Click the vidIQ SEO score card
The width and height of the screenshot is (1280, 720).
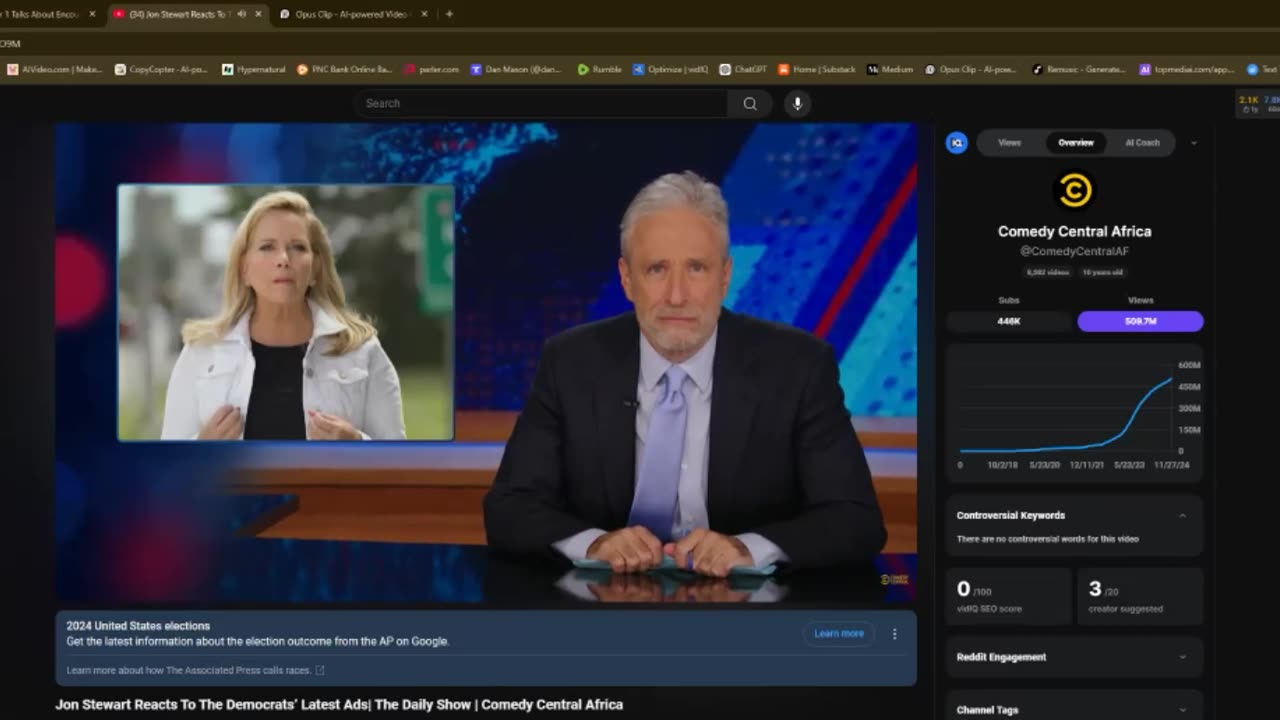1008,596
